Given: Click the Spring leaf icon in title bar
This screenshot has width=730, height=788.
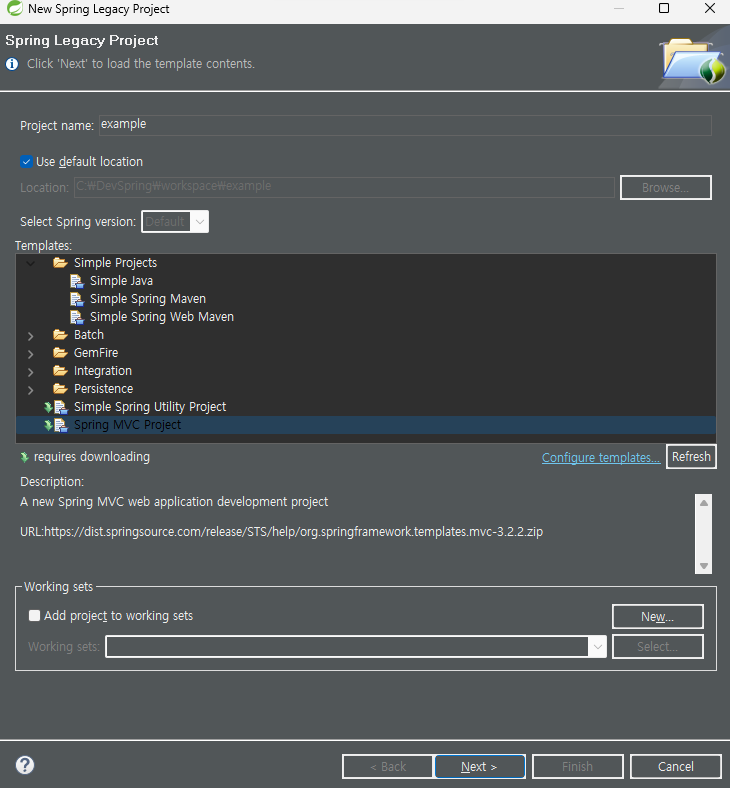Looking at the screenshot, I should (15, 9).
